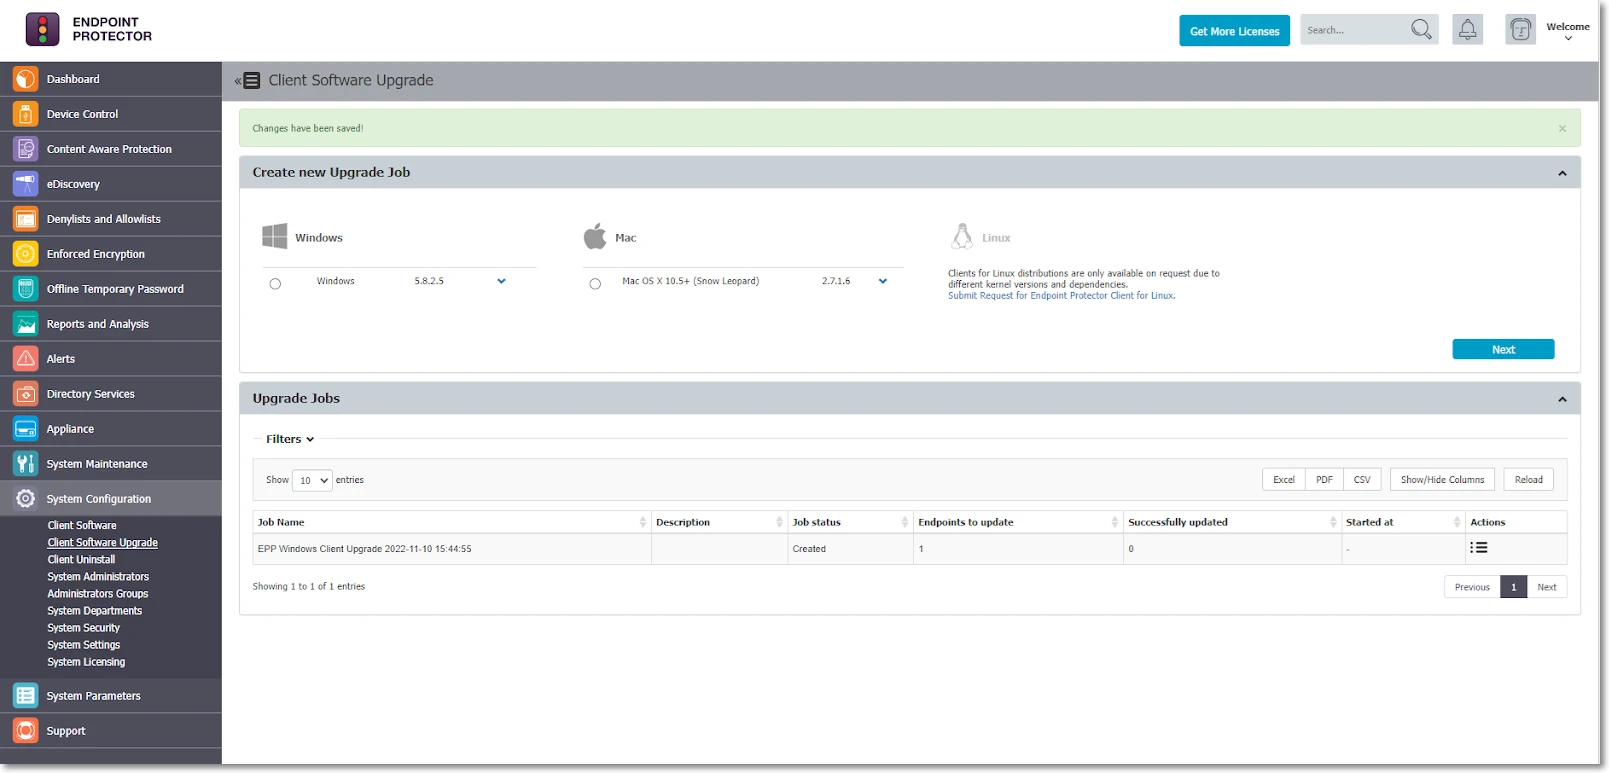
Task: Select the Mac OS X client radio button
Action: (x=595, y=284)
